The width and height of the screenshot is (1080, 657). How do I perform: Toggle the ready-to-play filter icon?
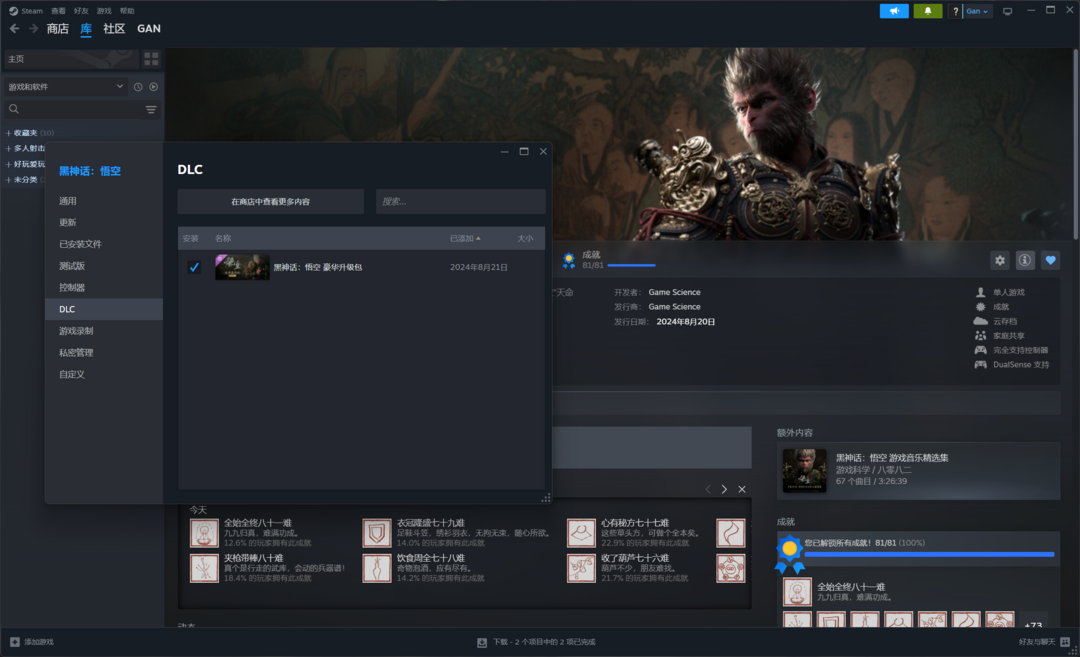click(154, 87)
